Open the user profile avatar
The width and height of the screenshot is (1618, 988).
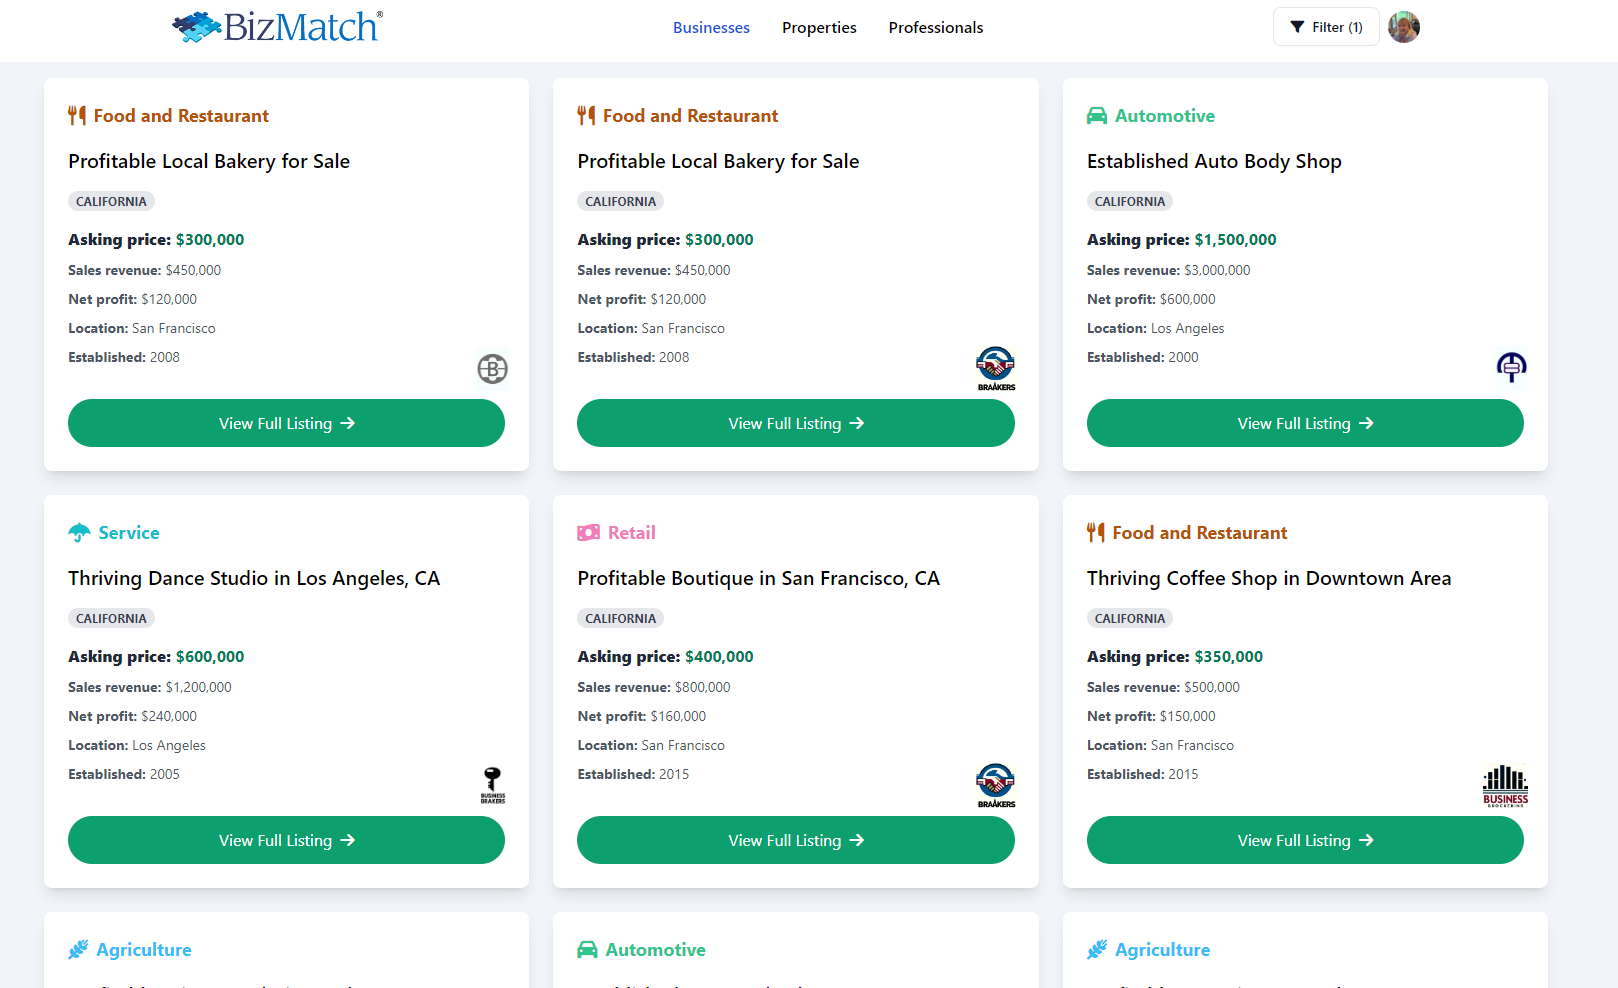[x=1404, y=27]
